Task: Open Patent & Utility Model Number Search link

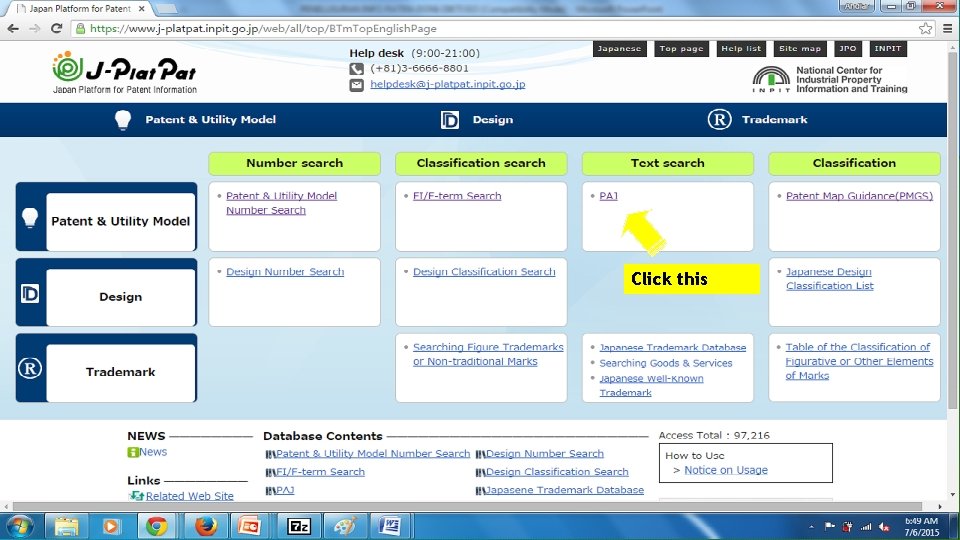Action: pos(281,203)
